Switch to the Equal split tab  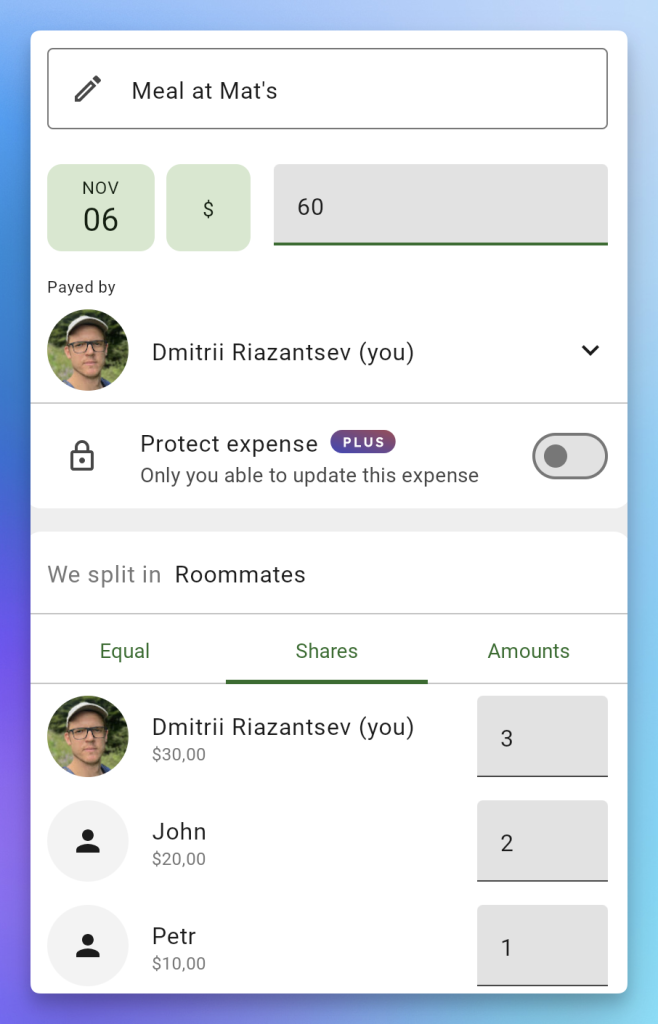pyautogui.click(x=125, y=651)
